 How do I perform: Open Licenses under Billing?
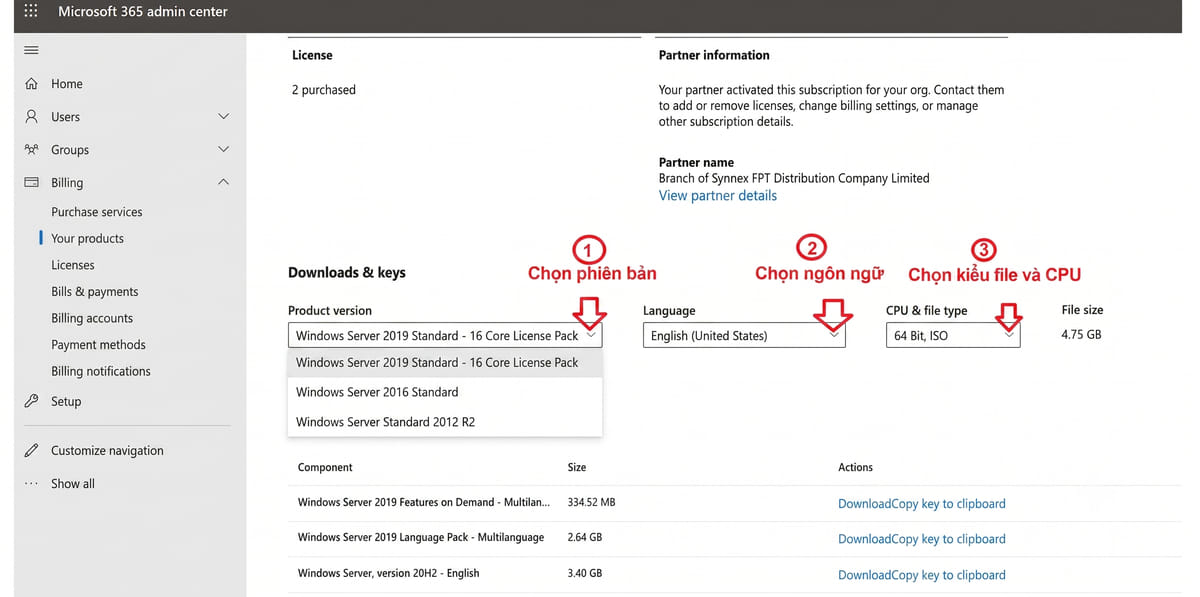point(73,265)
